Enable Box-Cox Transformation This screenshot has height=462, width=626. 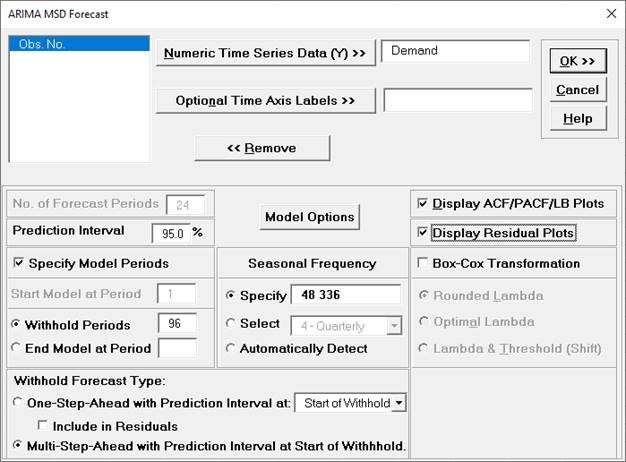point(422,264)
